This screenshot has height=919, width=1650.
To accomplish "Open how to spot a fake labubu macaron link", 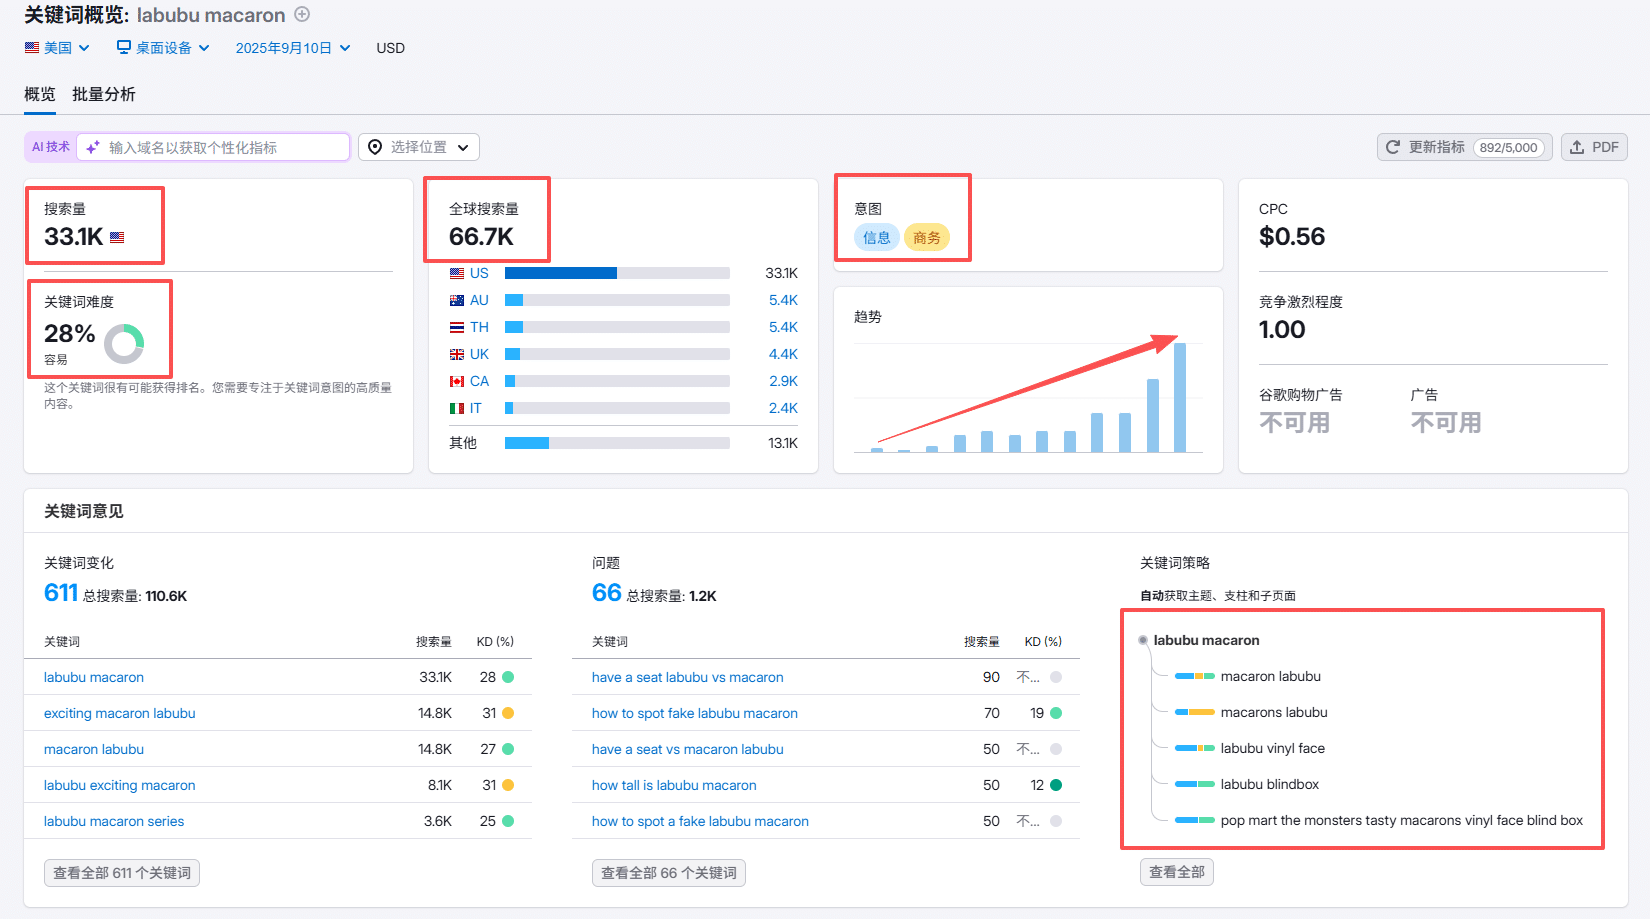I will (x=700, y=821).
